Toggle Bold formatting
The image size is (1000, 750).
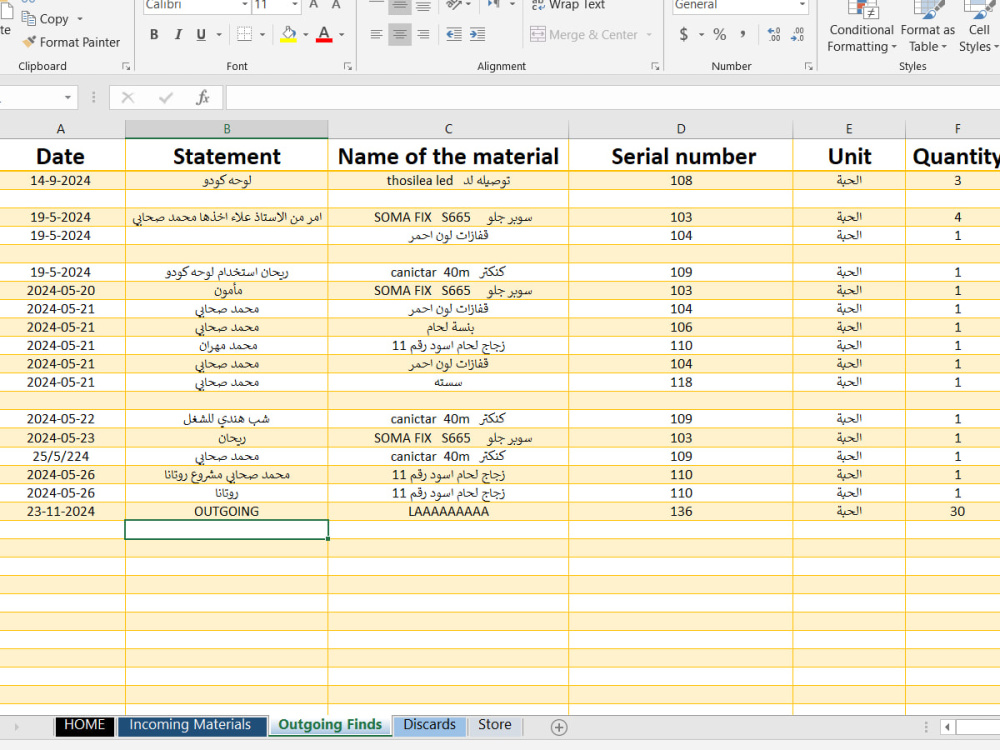tap(154, 34)
